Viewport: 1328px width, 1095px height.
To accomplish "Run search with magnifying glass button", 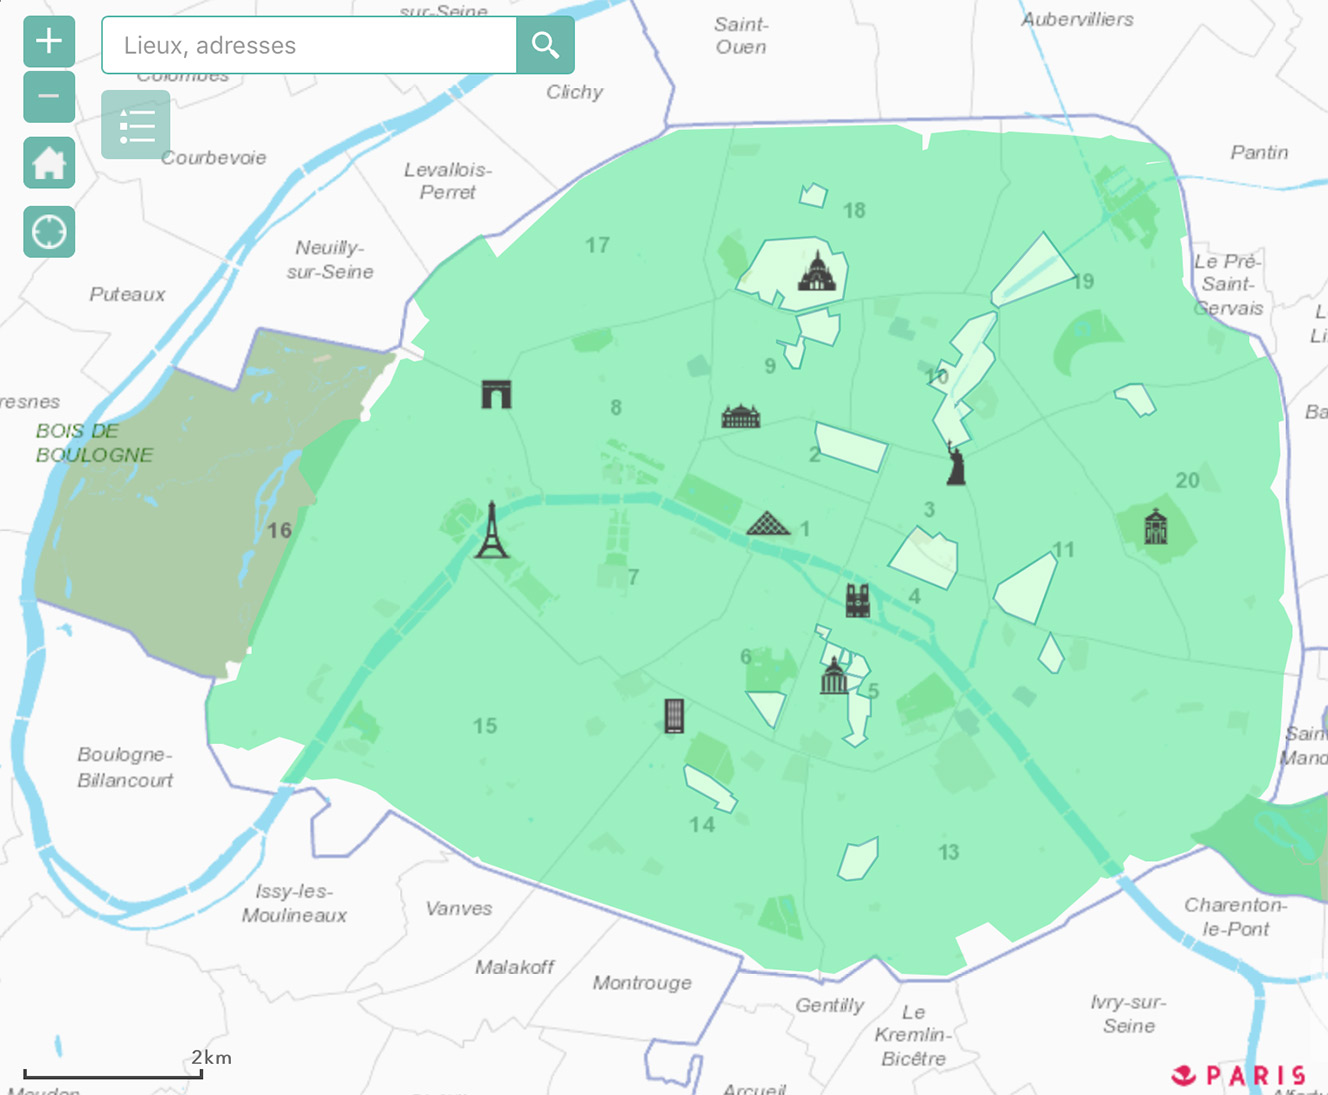I will [545, 45].
